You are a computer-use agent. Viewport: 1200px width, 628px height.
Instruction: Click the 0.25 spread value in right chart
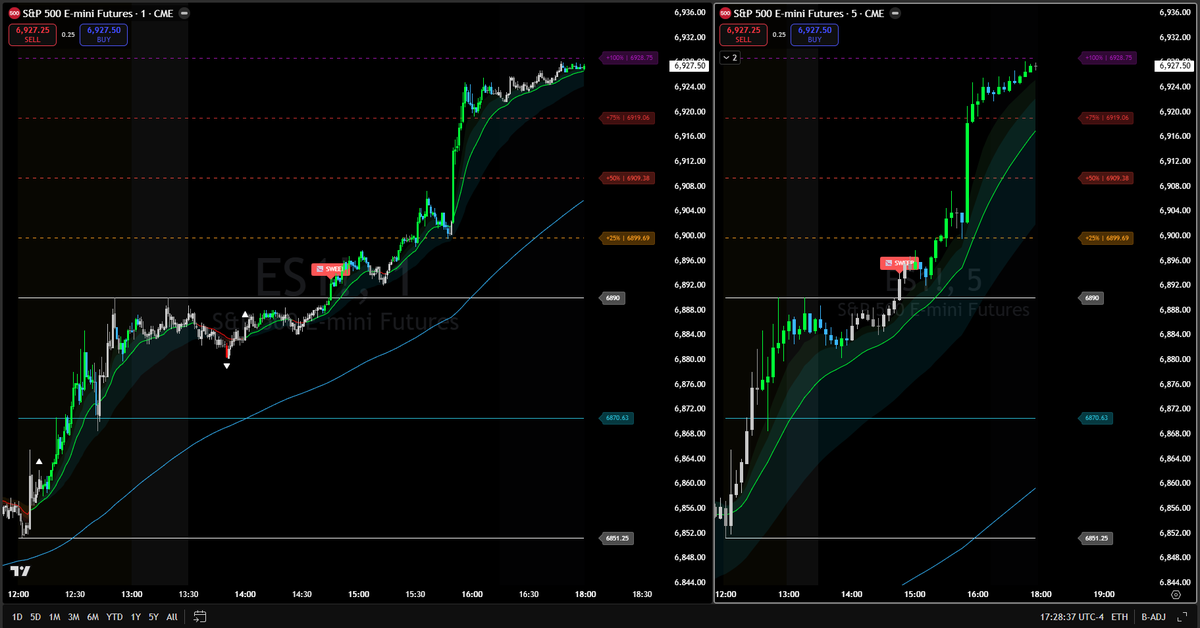coord(779,35)
